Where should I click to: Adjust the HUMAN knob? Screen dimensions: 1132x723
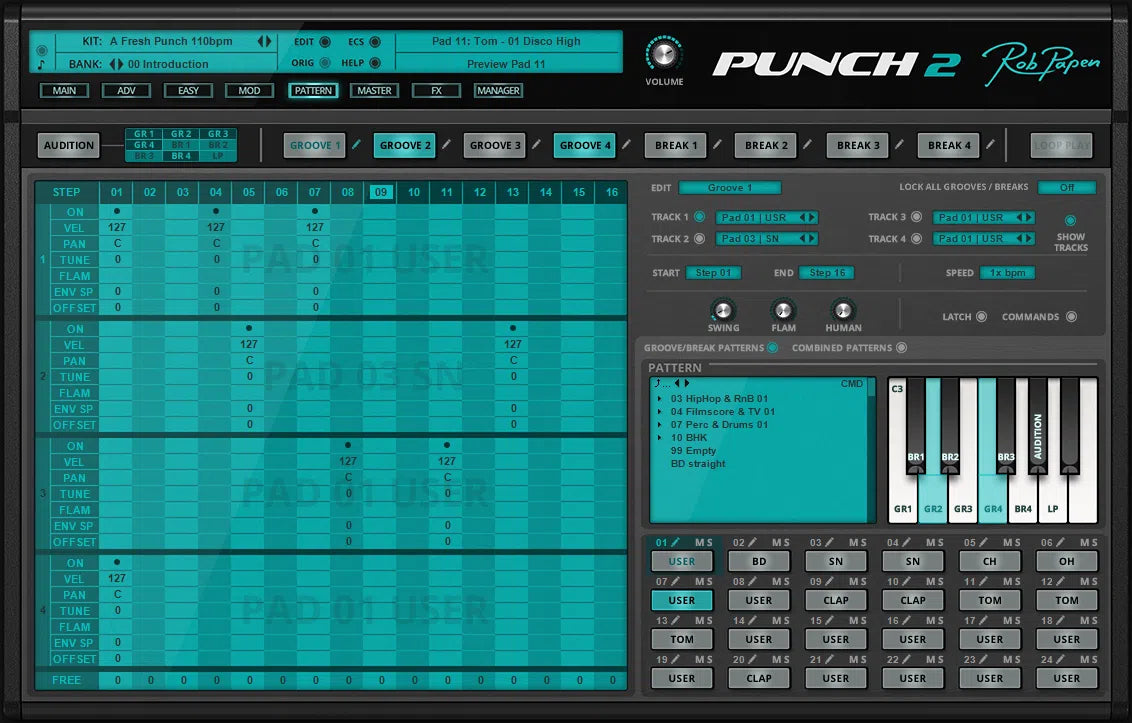(x=843, y=310)
